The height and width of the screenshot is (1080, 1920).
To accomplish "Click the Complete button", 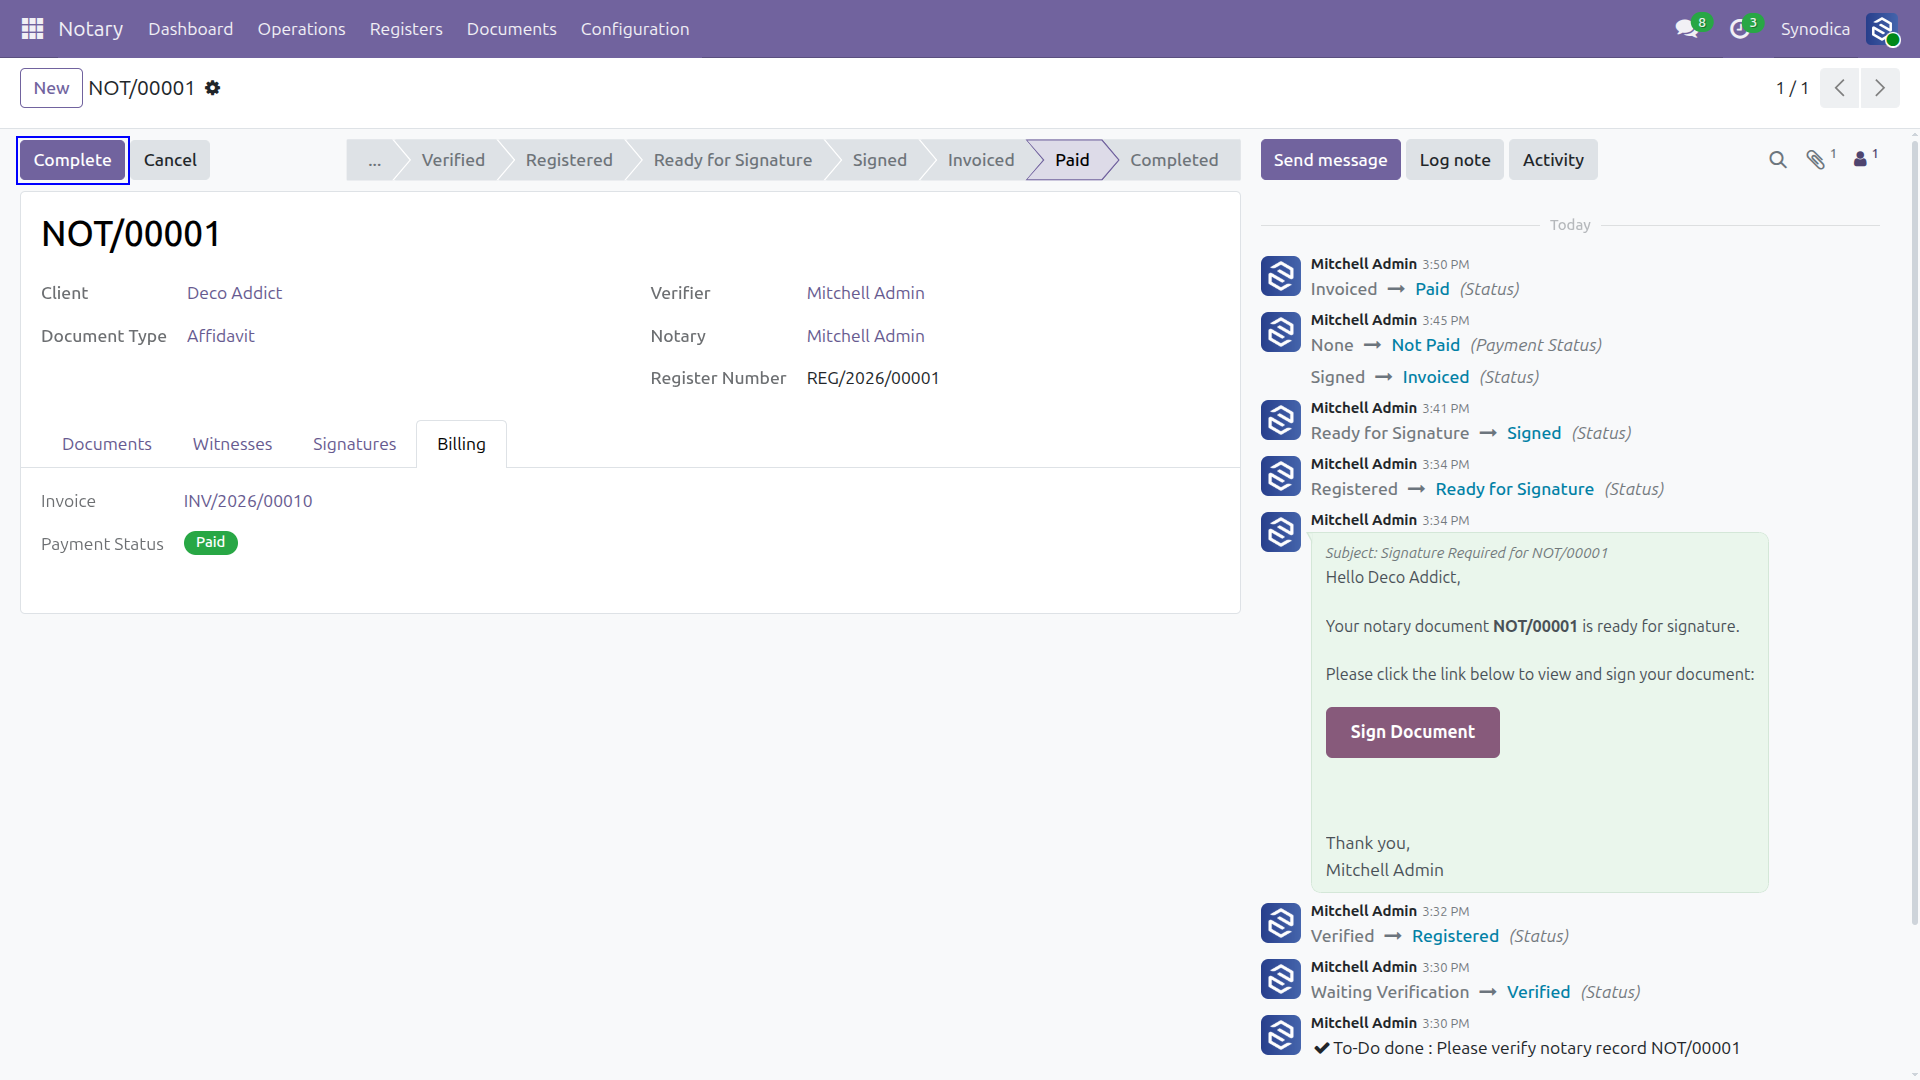I will coord(72,160).
